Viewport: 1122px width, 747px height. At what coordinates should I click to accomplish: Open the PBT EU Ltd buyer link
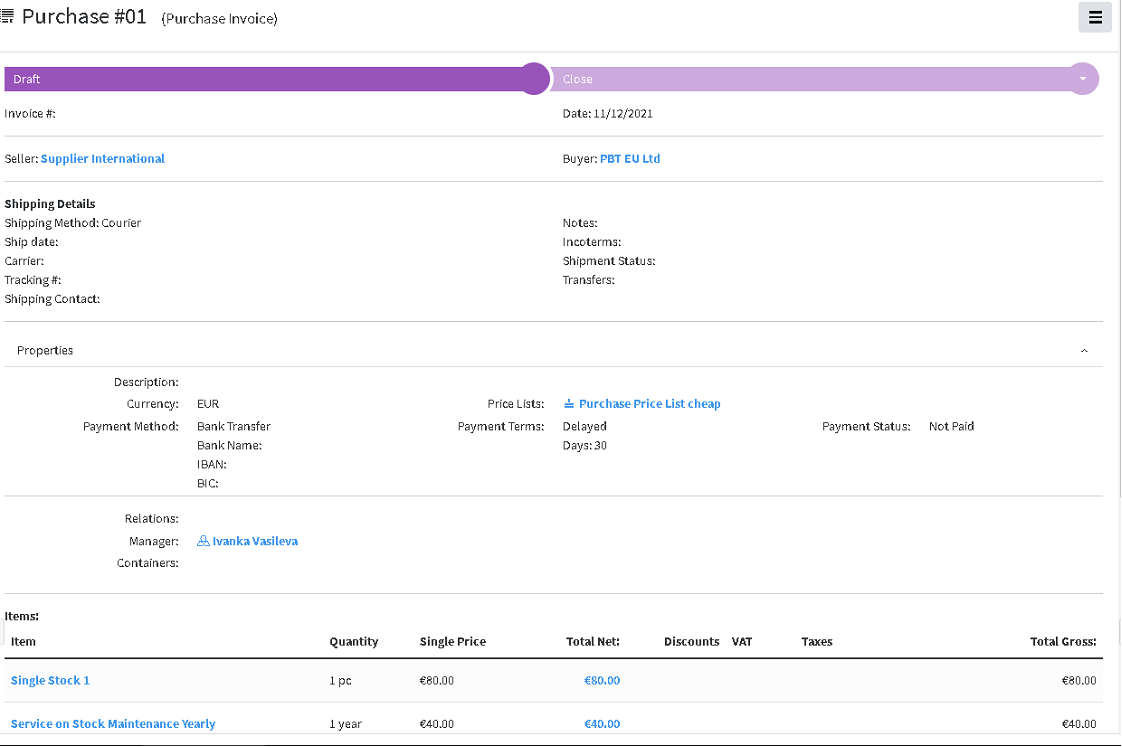tap(630, 159)
